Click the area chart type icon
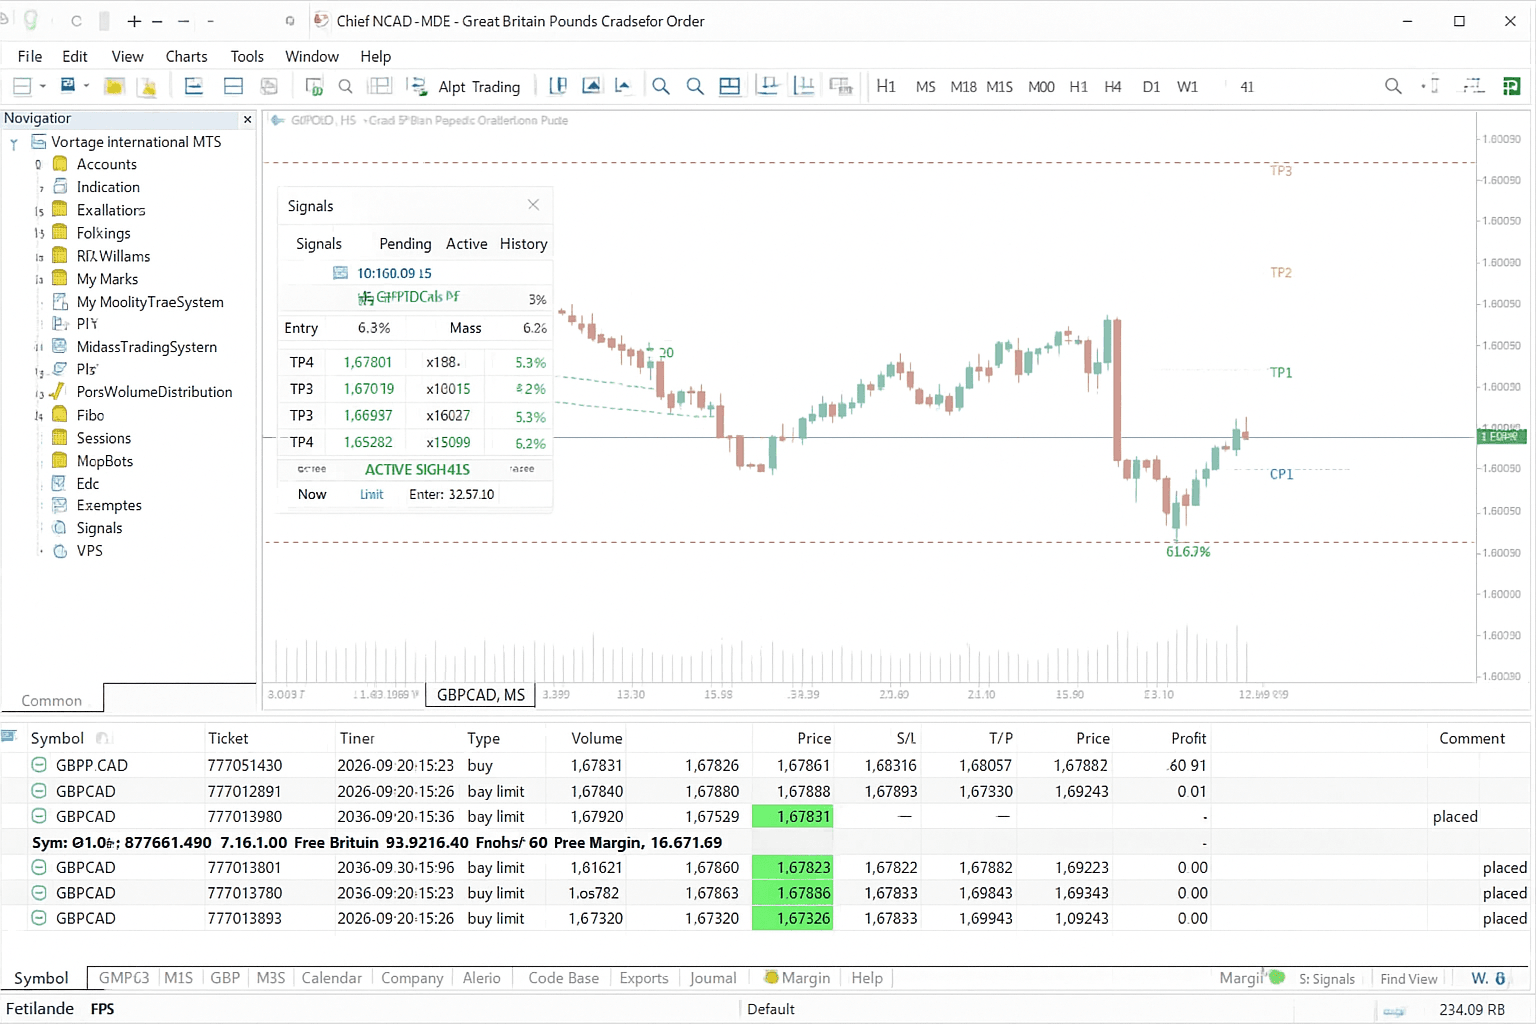 tap(592, 86)
